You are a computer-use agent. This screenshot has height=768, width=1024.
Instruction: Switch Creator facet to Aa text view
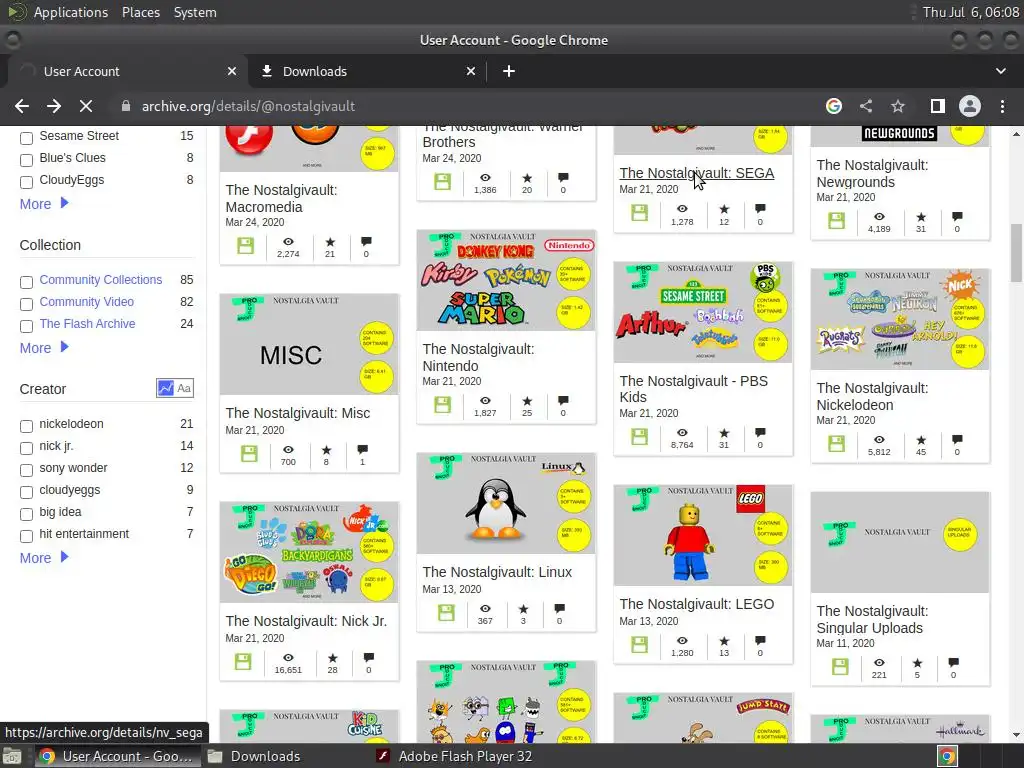point(184,388)
